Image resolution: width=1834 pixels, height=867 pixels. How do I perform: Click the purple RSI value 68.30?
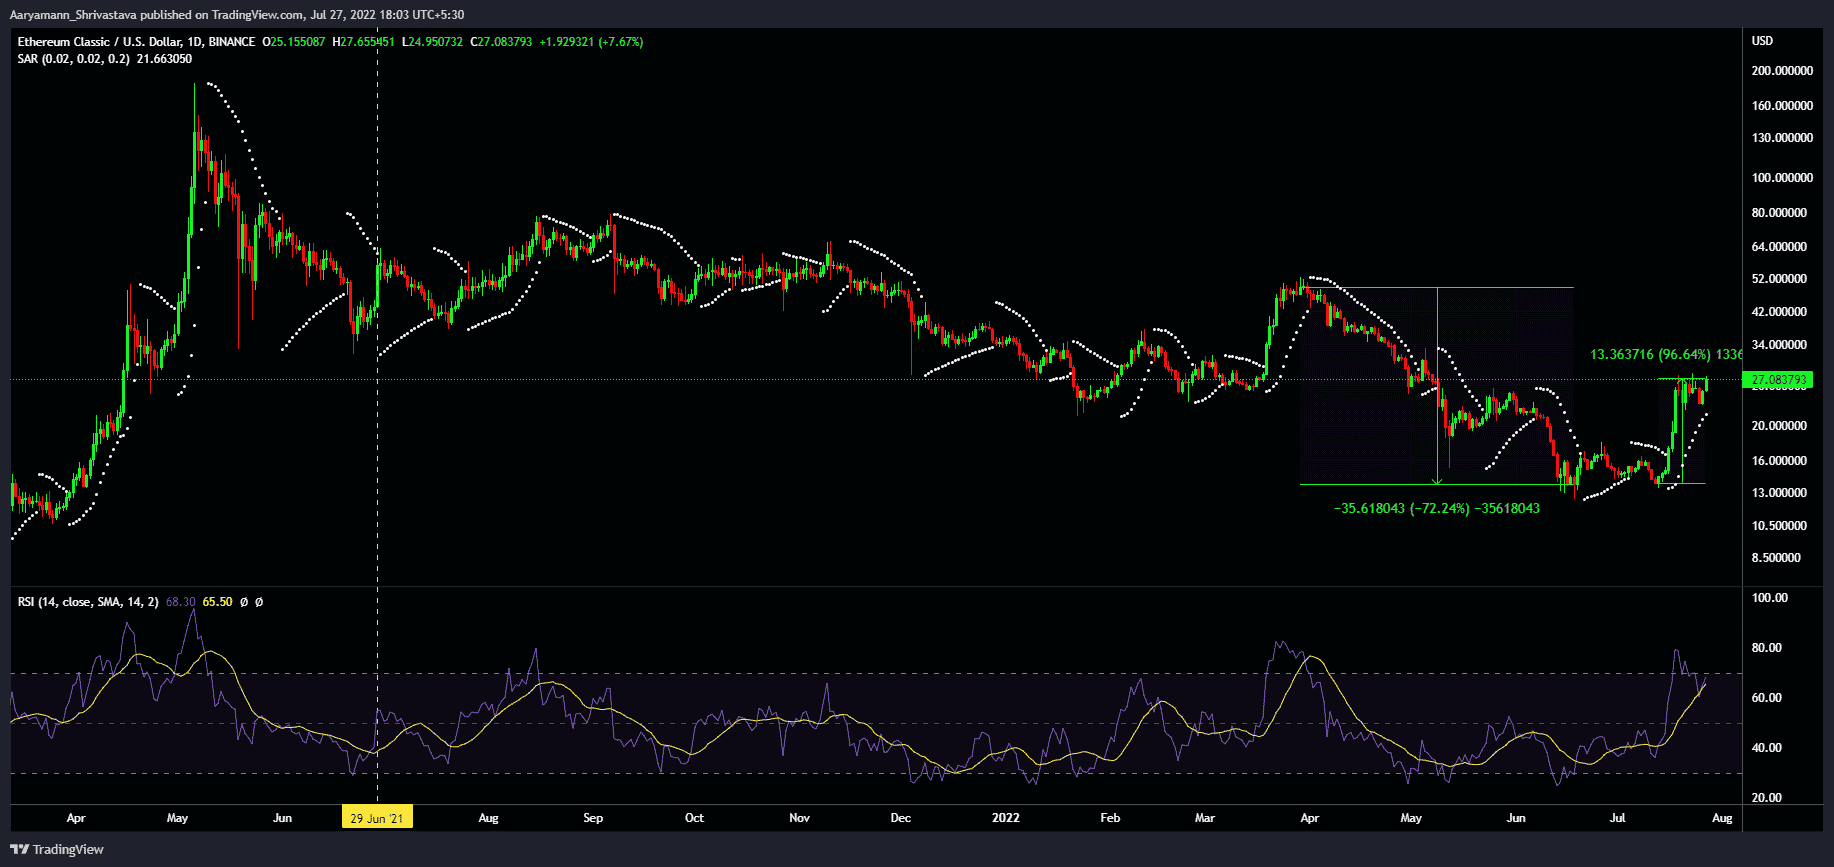pos(180,602)
